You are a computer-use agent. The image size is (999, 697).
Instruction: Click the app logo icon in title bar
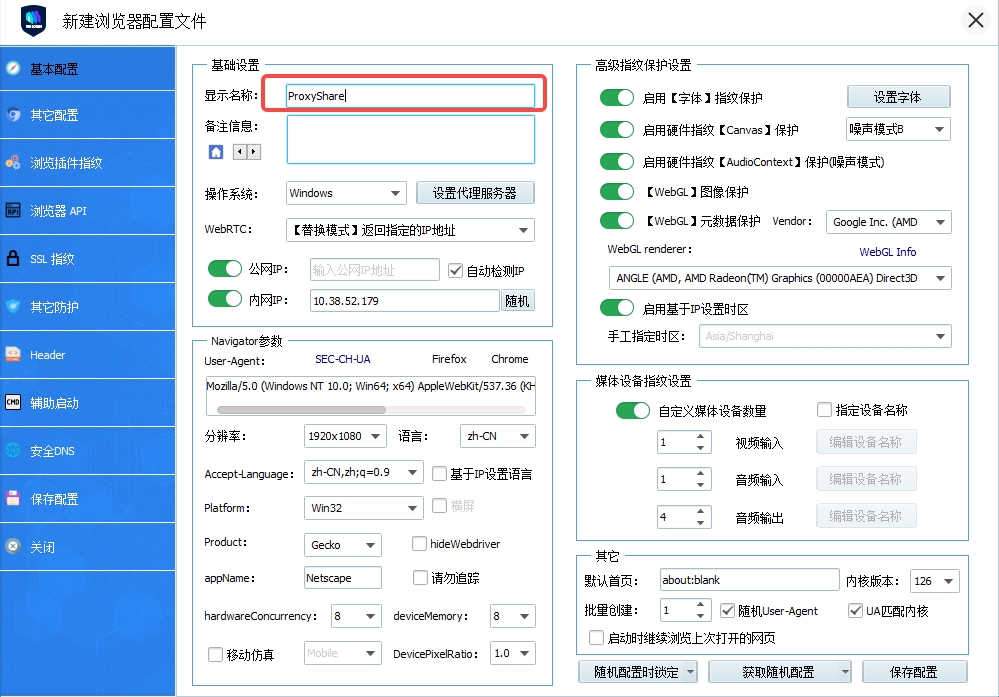coord(34,20)
